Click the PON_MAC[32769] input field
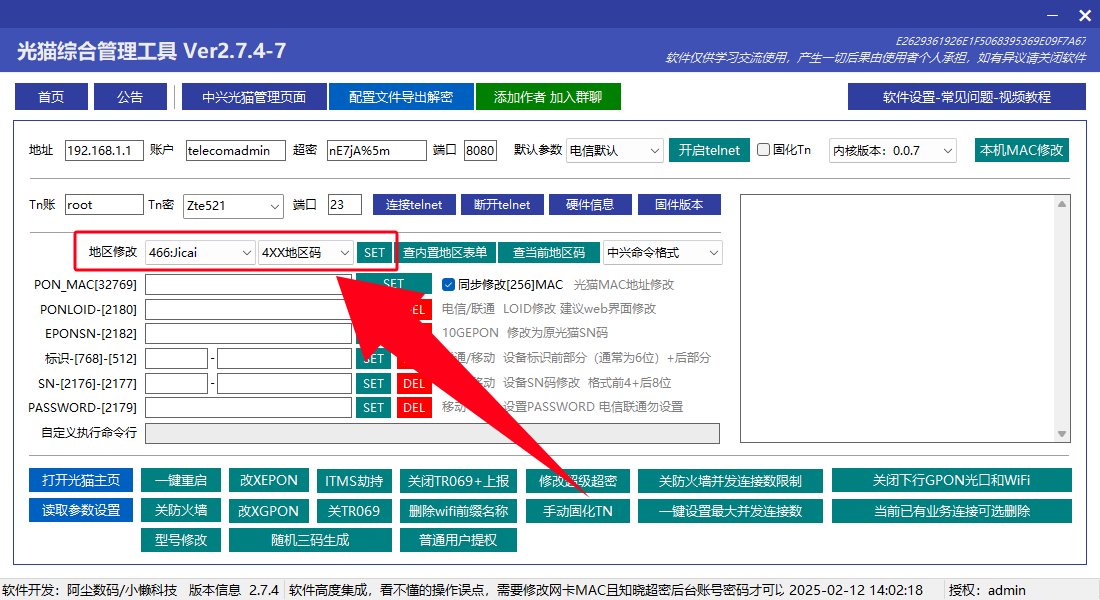Viewport: 1100px width, 600px height. 248,284
